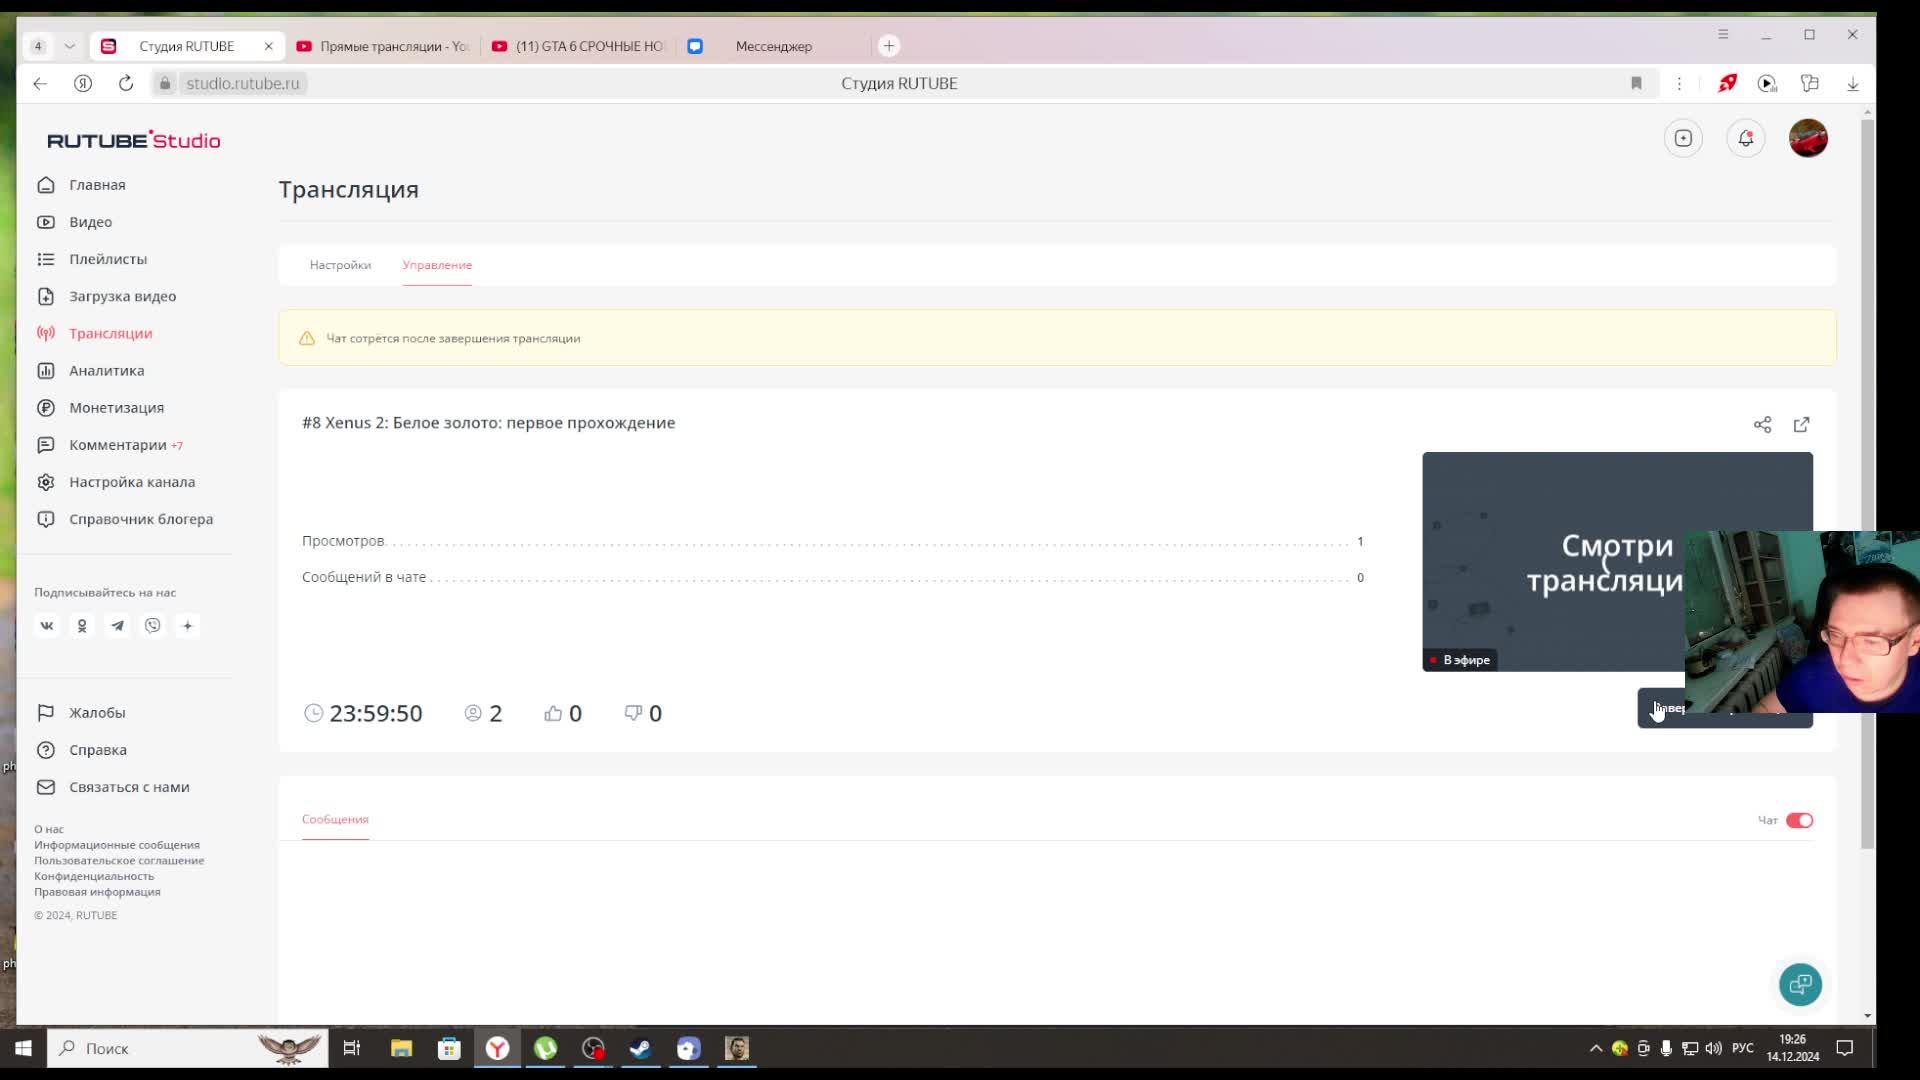The height and width of the screenshot is (1080, 1920).
Task: Click the Odnoklassniki social icon
Action: point(82,626)
